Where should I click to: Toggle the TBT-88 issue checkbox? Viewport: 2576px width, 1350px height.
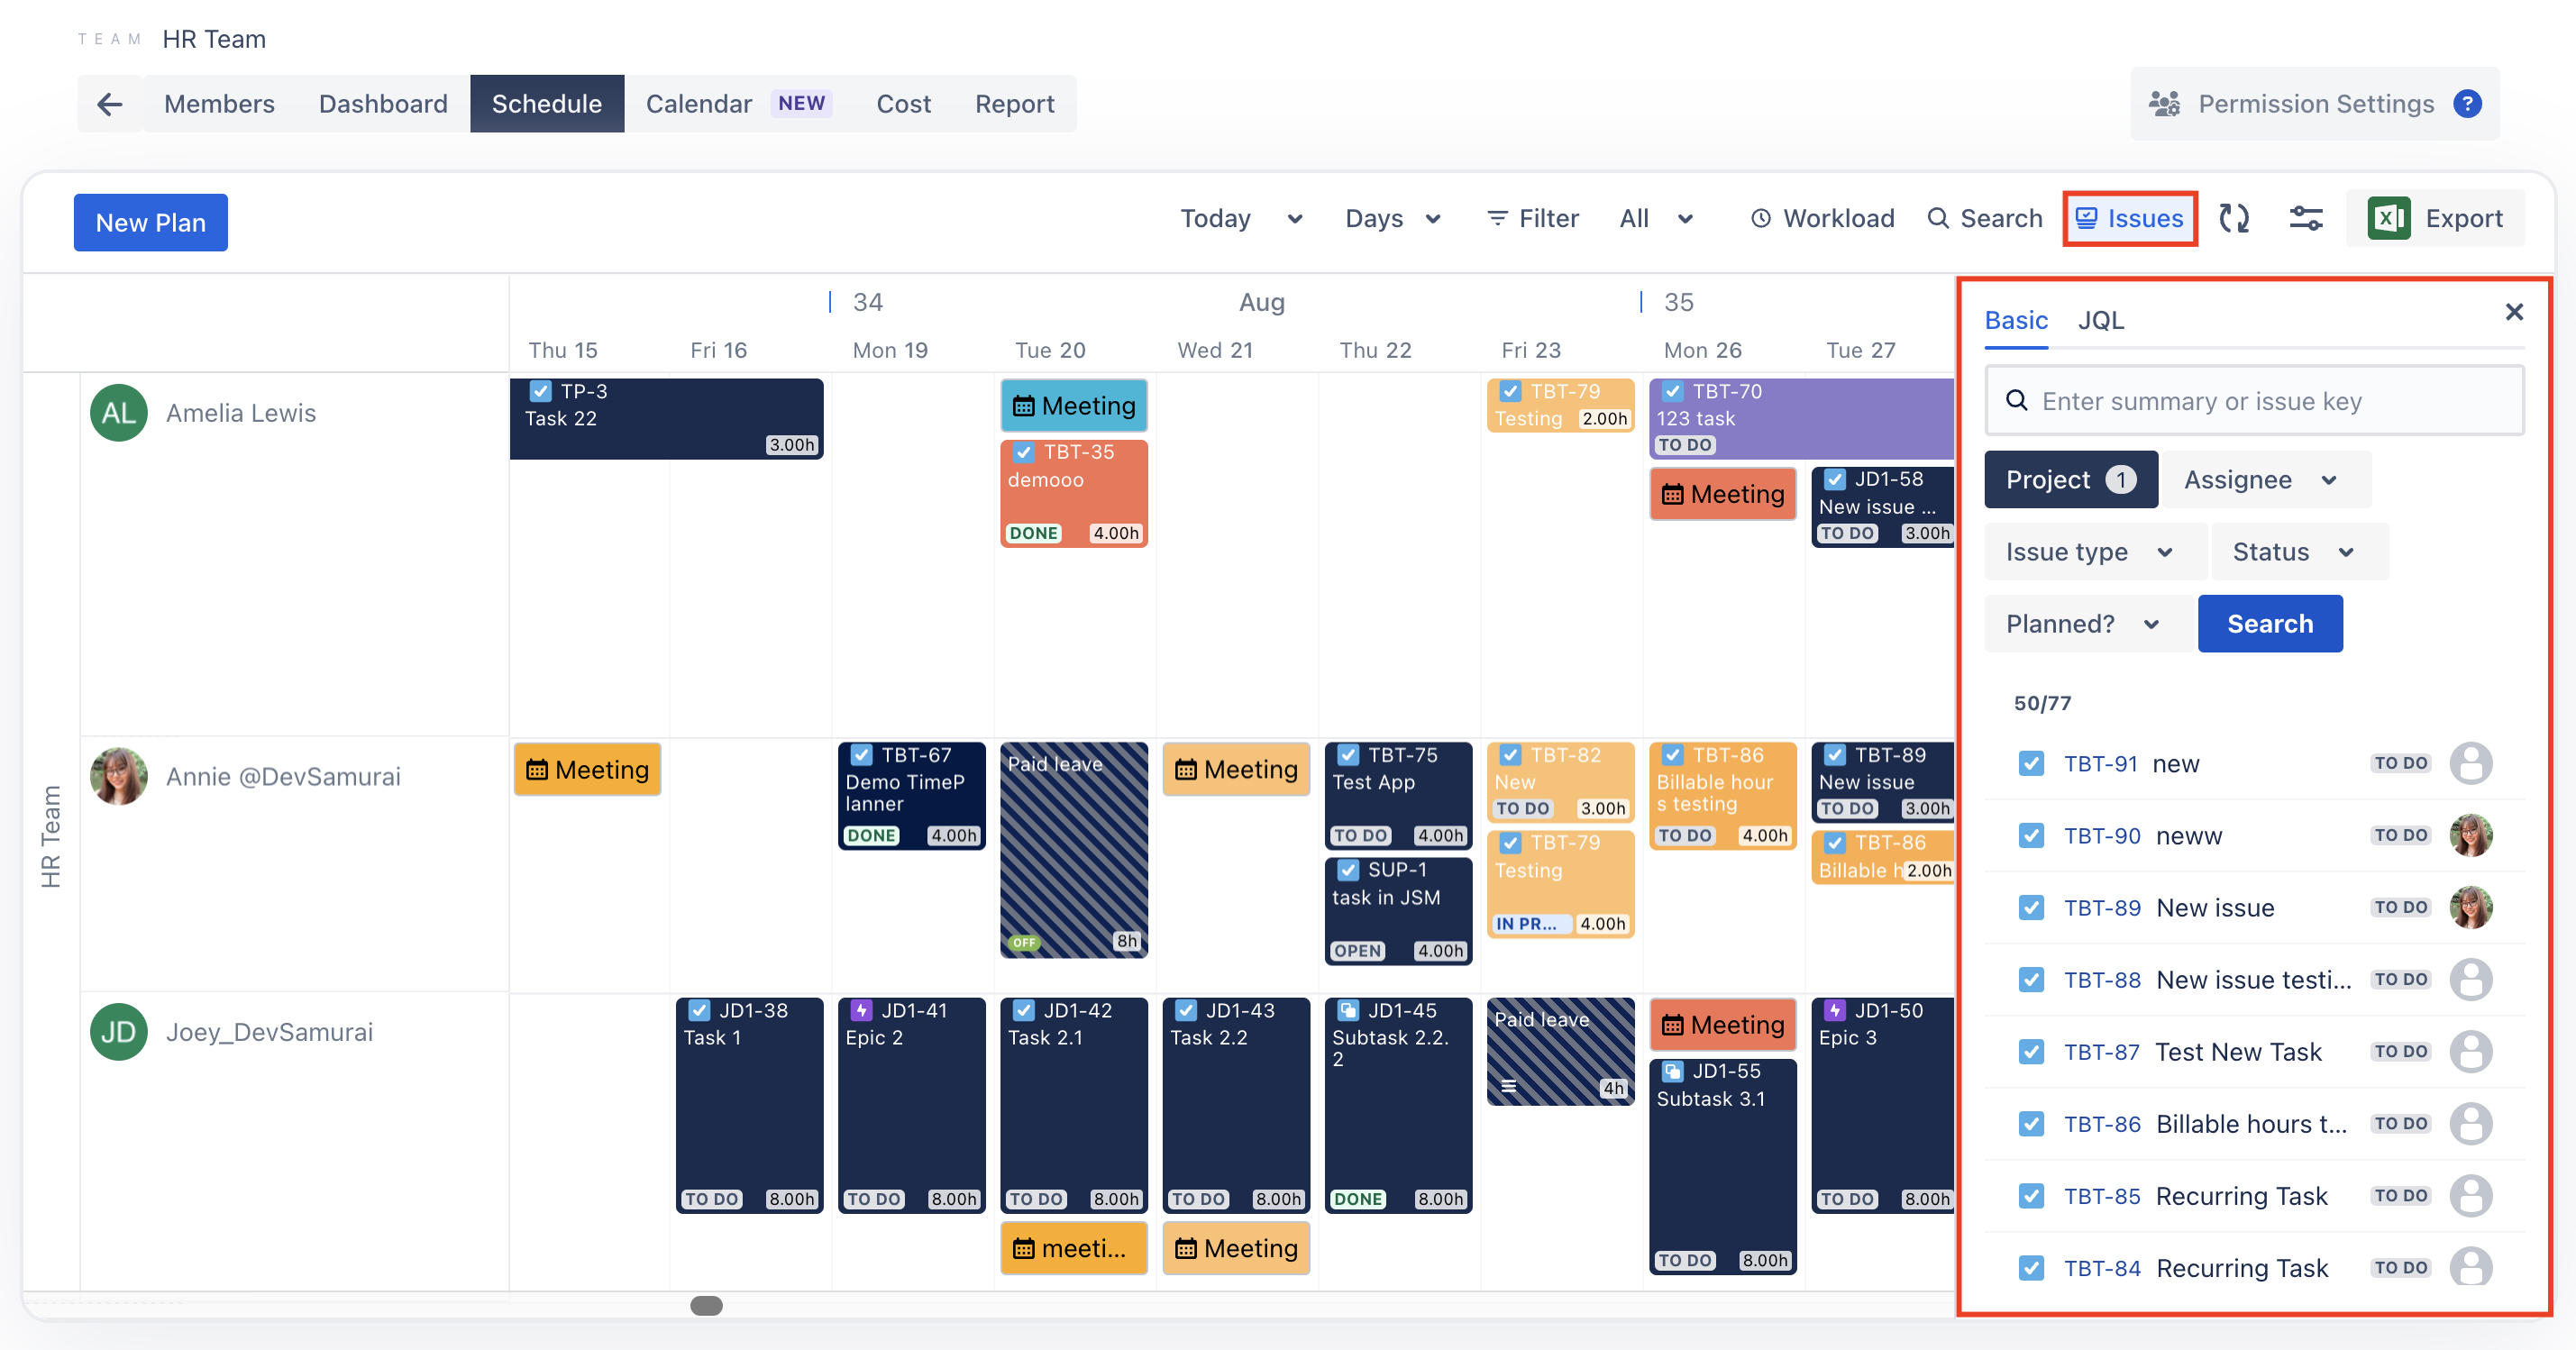(2031, 980)
